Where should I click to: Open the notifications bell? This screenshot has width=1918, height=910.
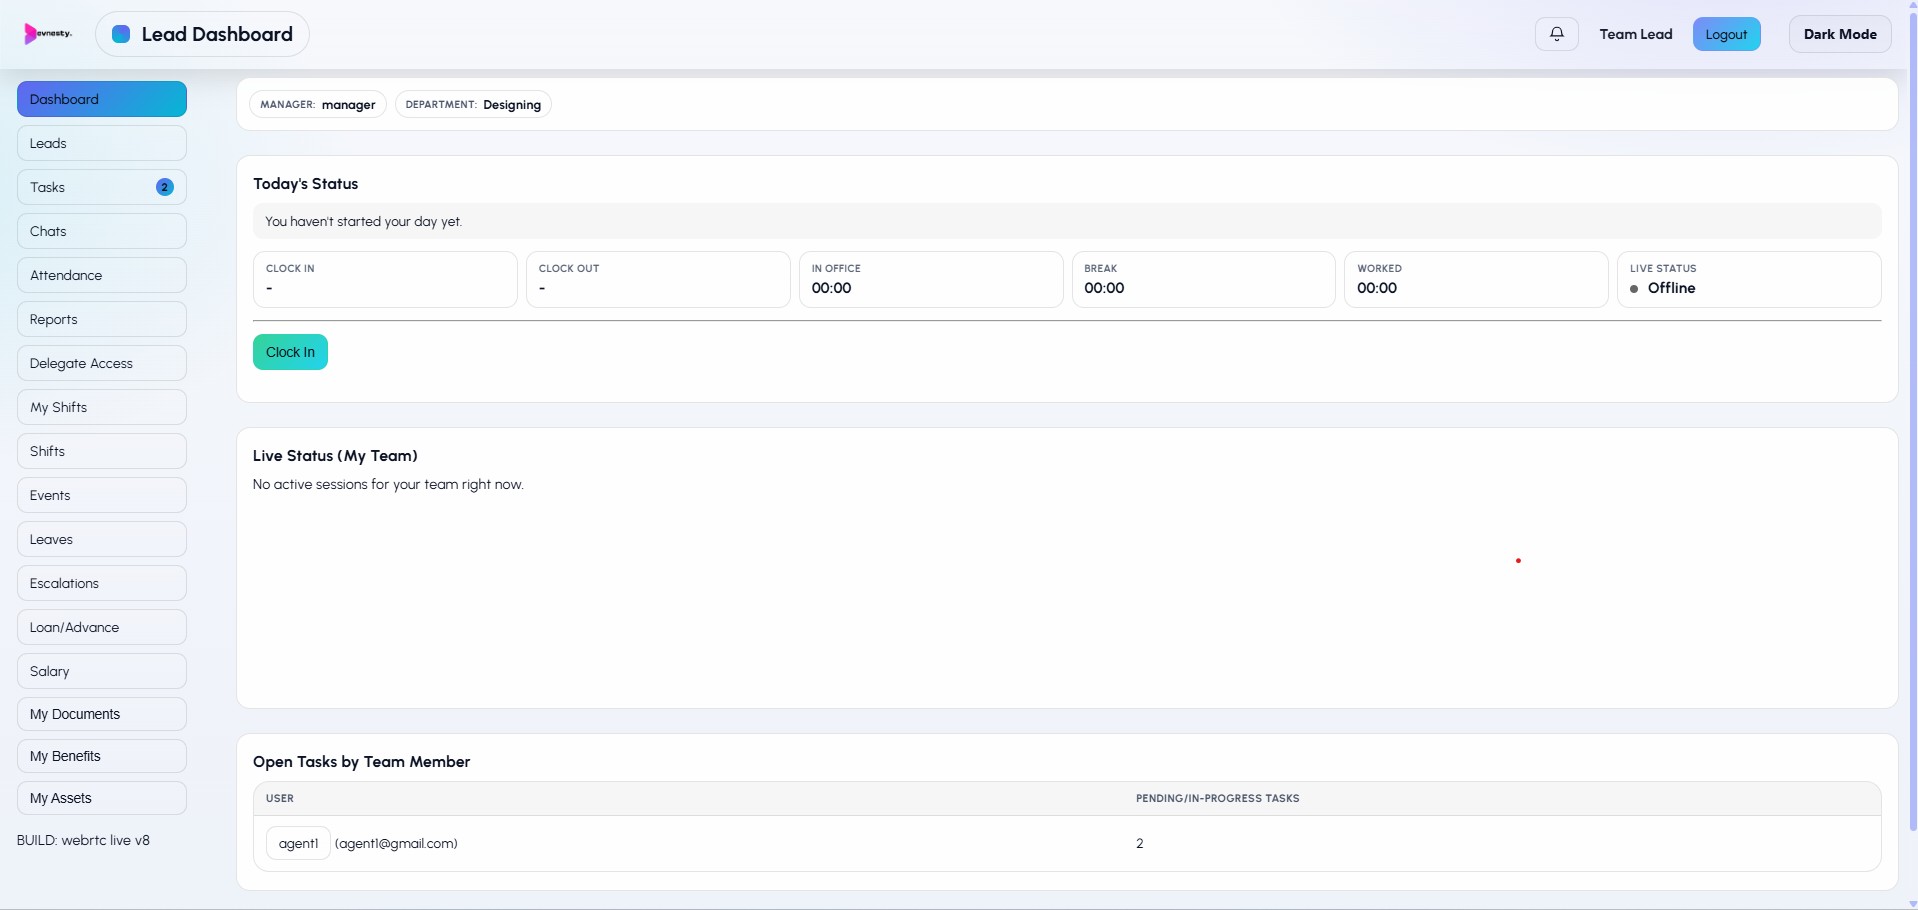point(1556,33)
